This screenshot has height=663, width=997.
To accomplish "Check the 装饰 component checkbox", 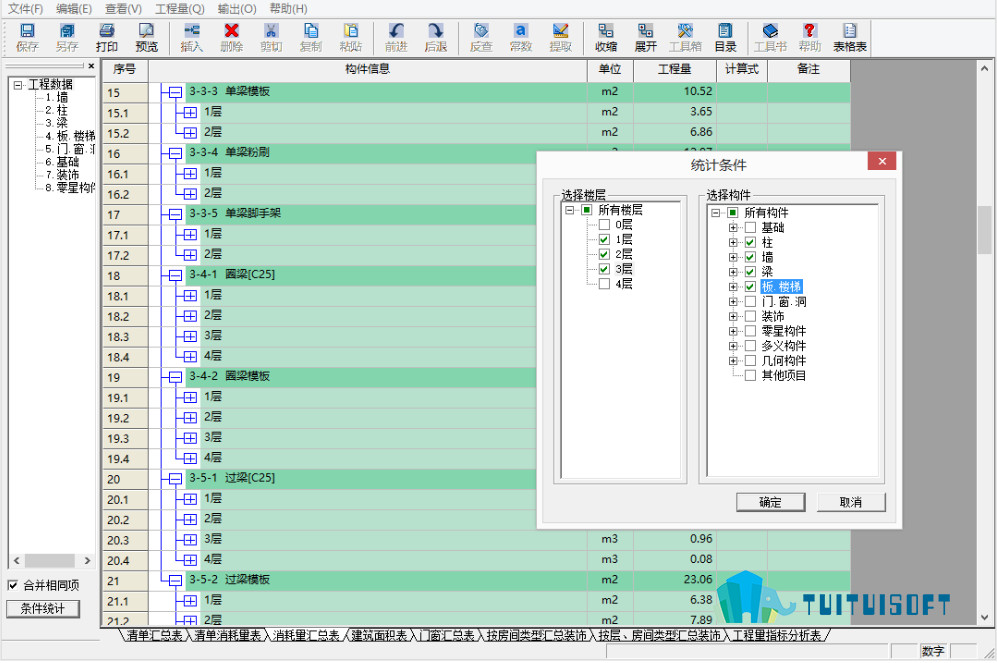I will coord(750,316).
